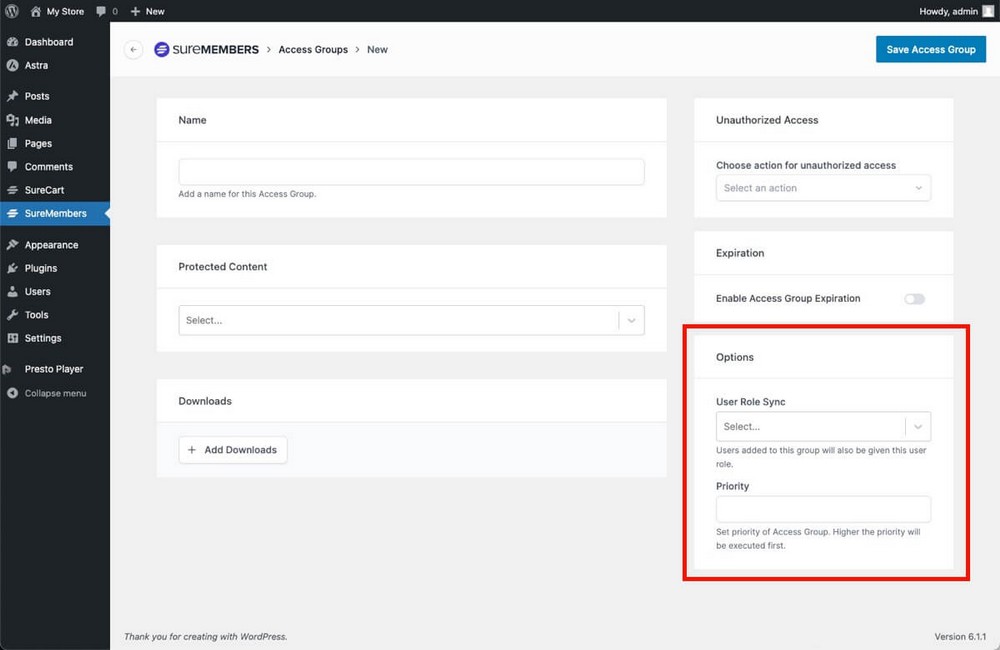Click the Settings sliders icon
The image size is (1000, 650).
pos(12,338)
